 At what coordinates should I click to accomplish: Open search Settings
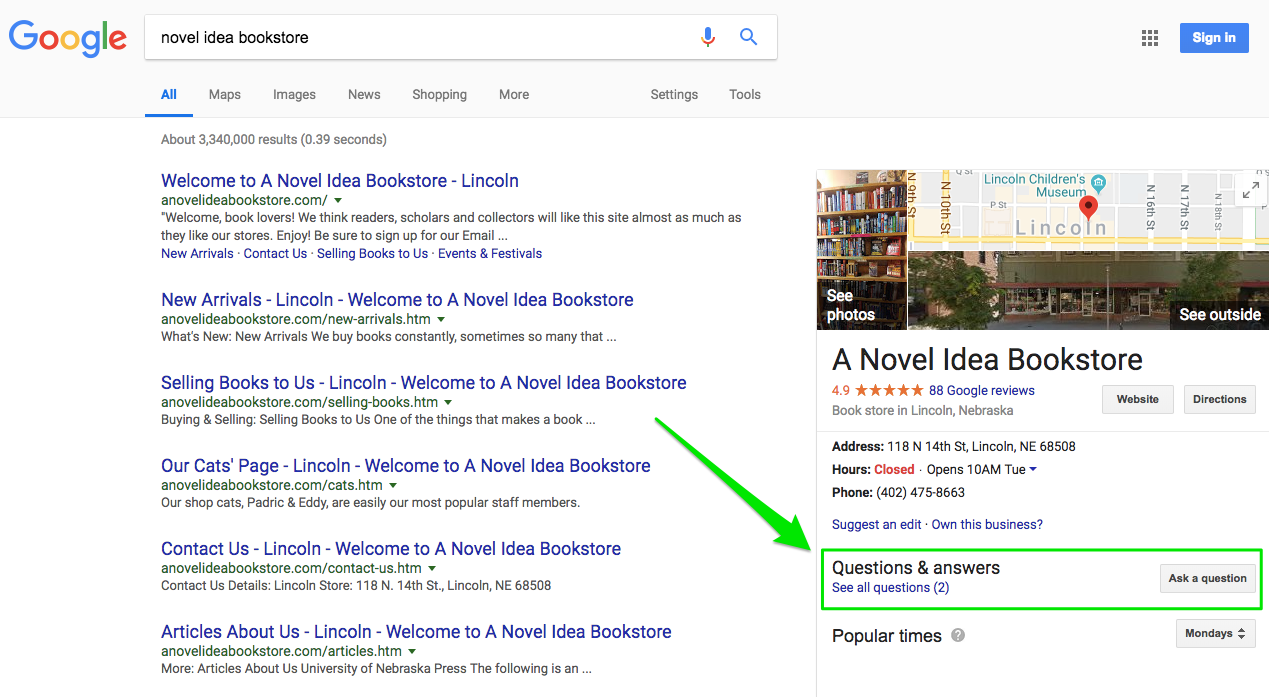[x=674, y=94]
